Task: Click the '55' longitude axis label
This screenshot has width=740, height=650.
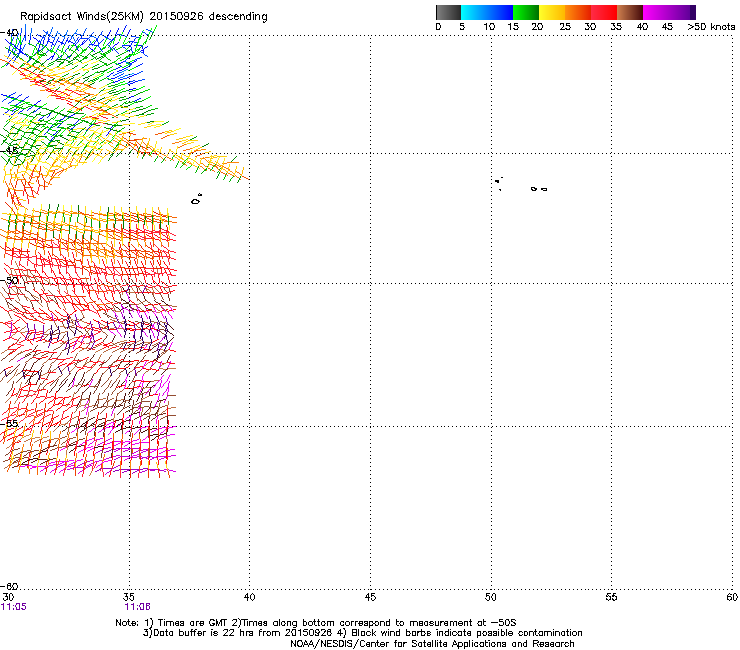Action: 611,597
